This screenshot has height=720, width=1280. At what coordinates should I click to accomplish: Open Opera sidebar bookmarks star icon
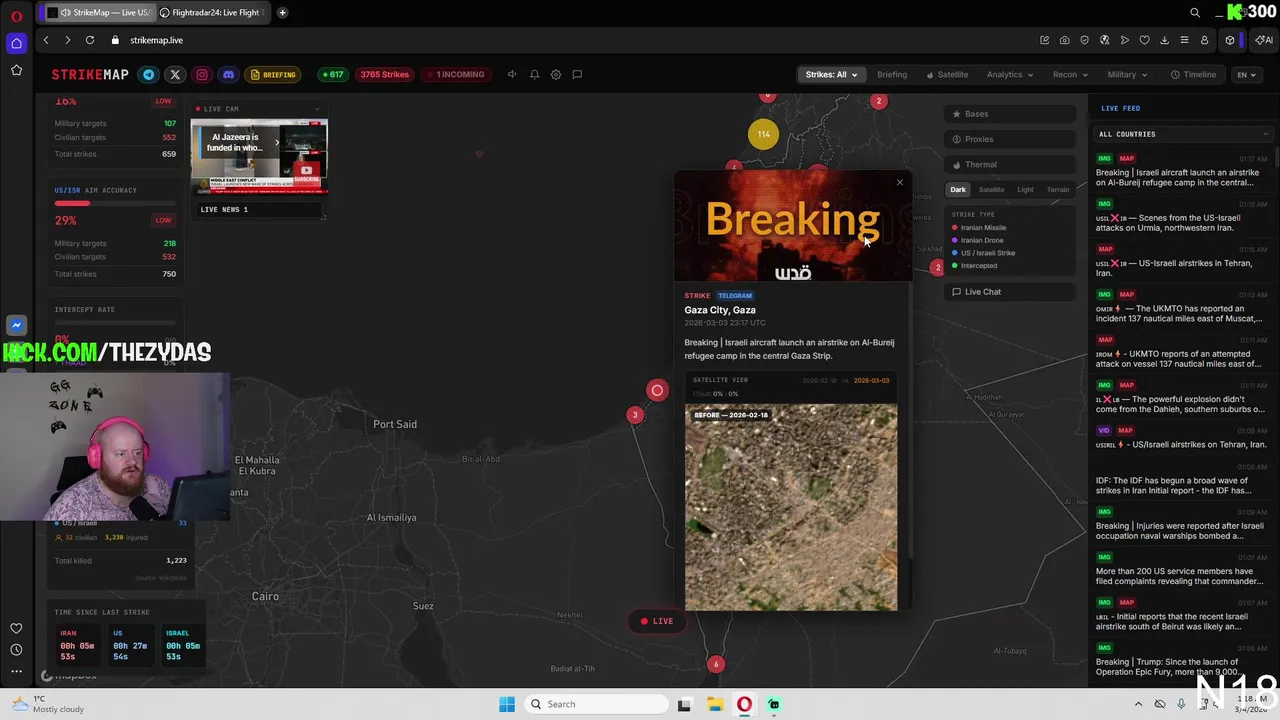coord(16,70)
